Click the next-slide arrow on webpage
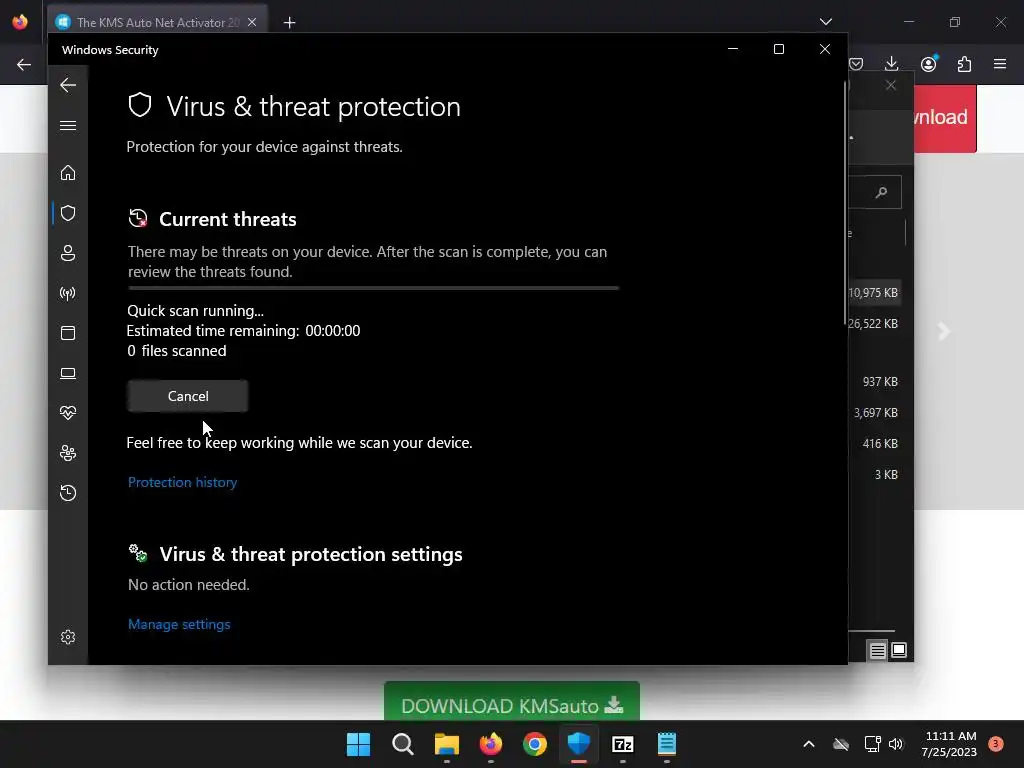The width and height of the screenshot is (1024, 768). point(944,331)
